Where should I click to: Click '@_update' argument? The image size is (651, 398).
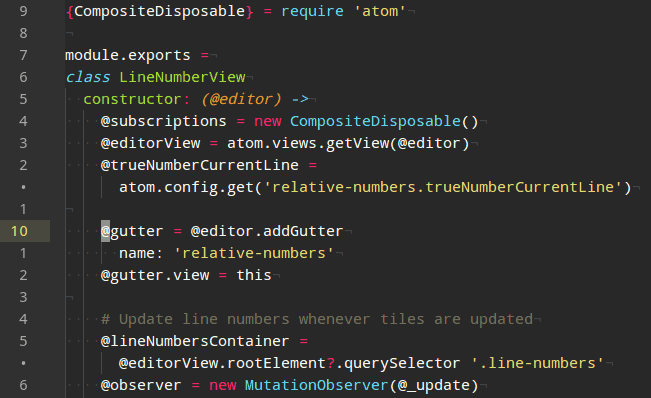[x=433, y=385]
